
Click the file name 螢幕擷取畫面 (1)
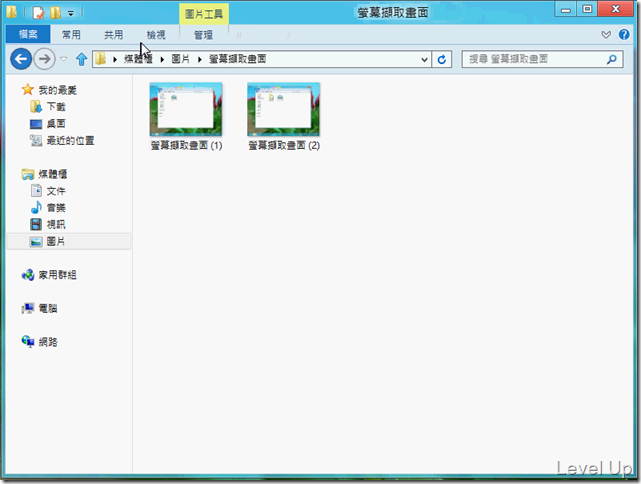(186, 146)
